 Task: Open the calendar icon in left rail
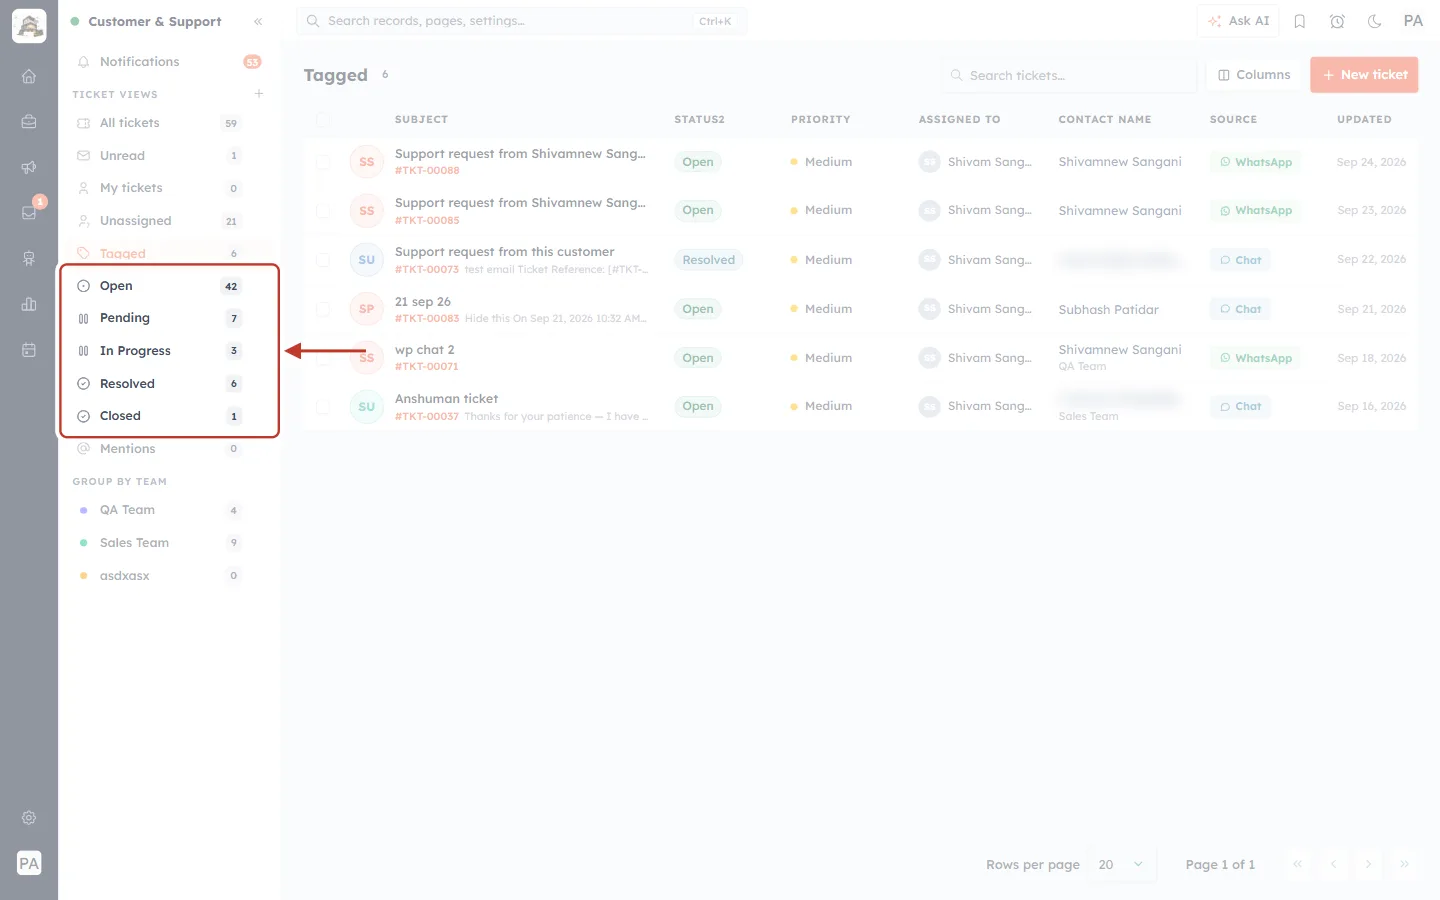click(x=29, y=350)
